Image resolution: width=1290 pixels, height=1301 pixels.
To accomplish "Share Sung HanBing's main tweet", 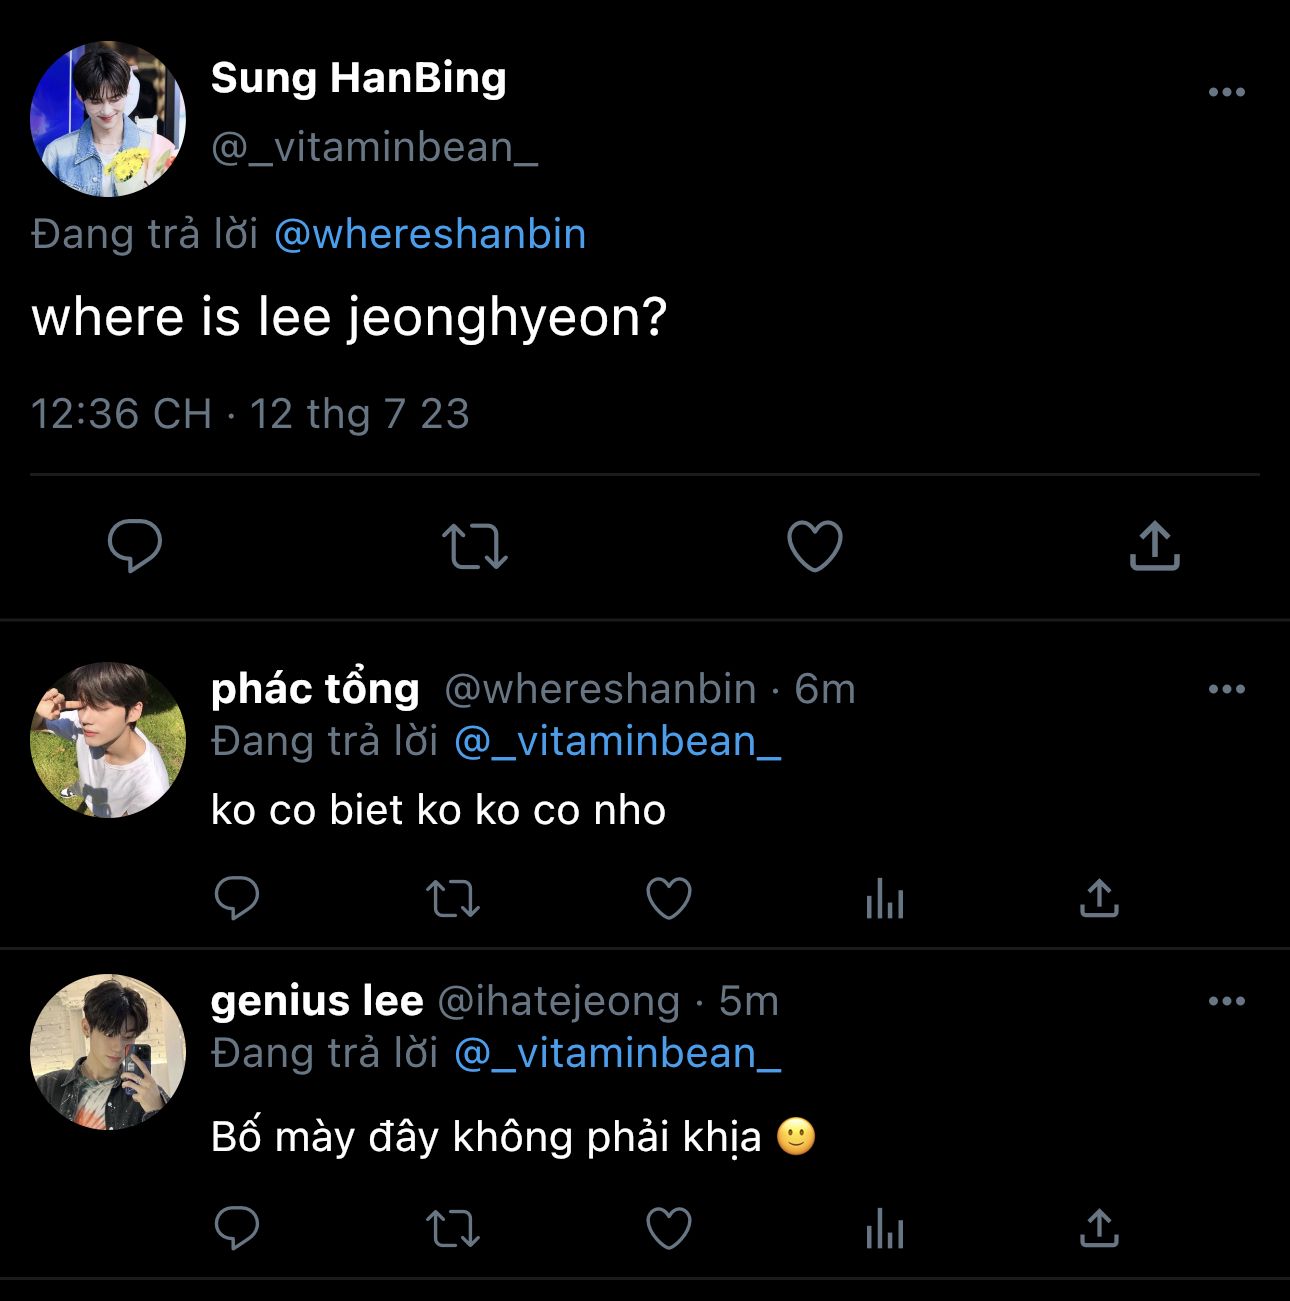I will (x=1155, y=546).
